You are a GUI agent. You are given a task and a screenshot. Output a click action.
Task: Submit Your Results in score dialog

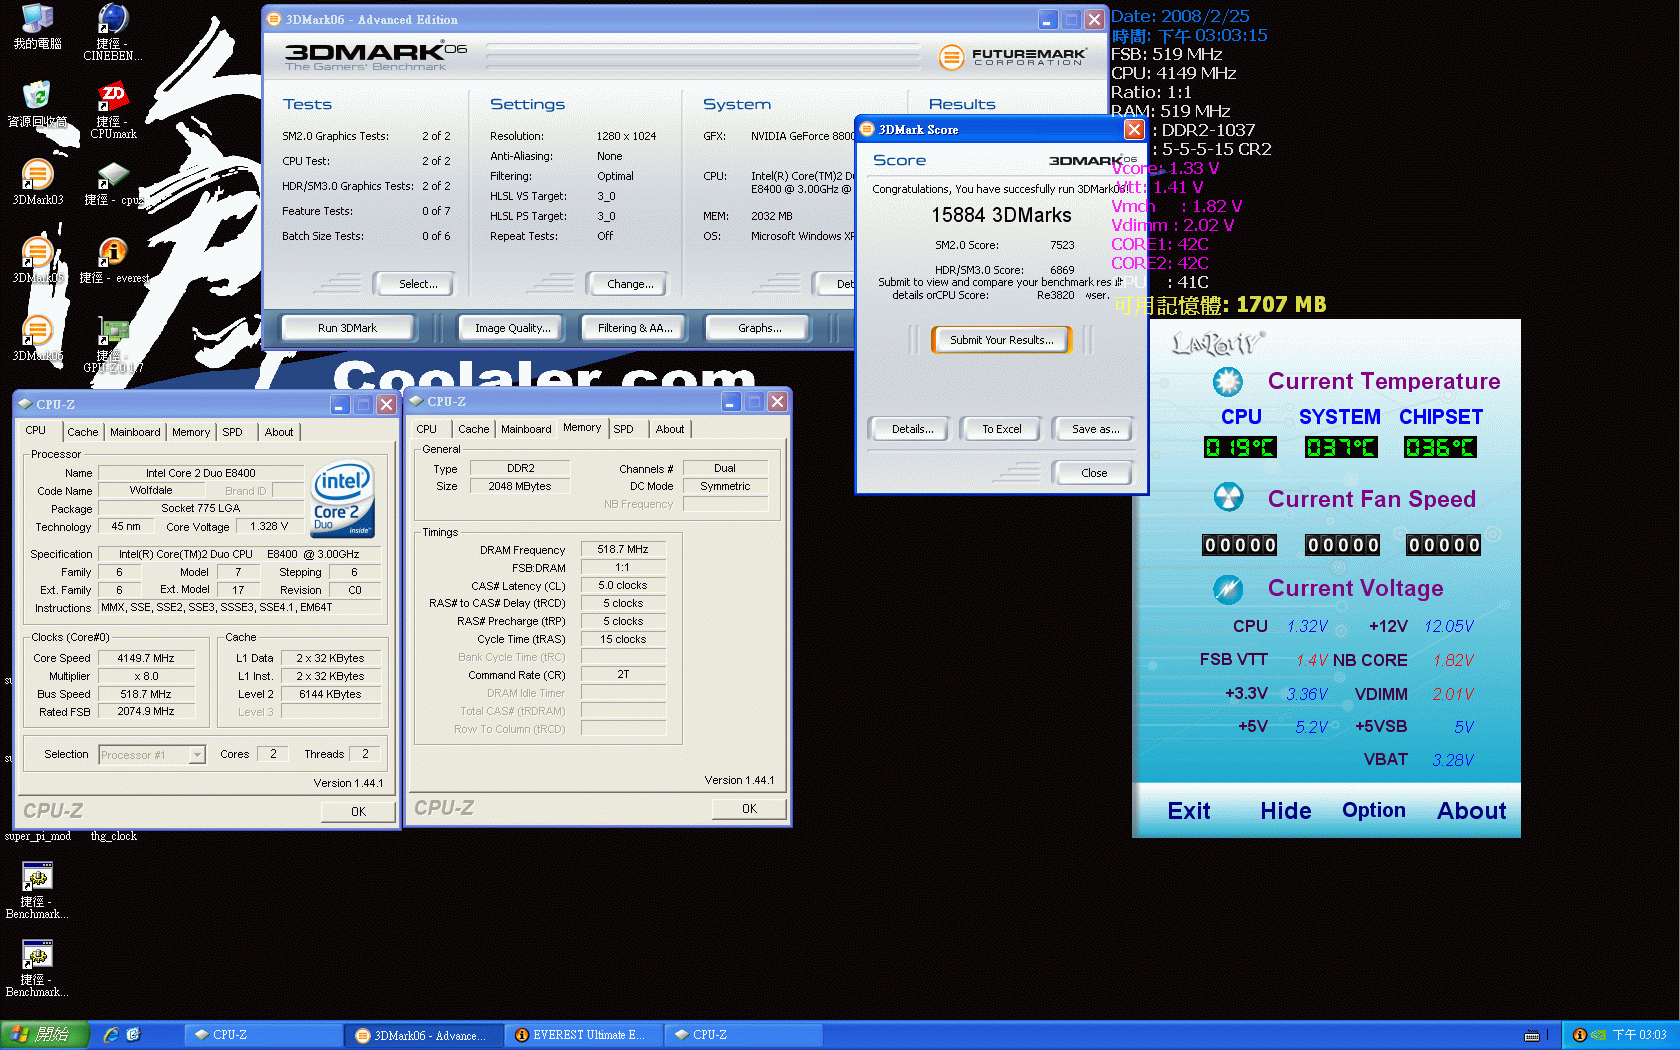tap(1001, 340)
